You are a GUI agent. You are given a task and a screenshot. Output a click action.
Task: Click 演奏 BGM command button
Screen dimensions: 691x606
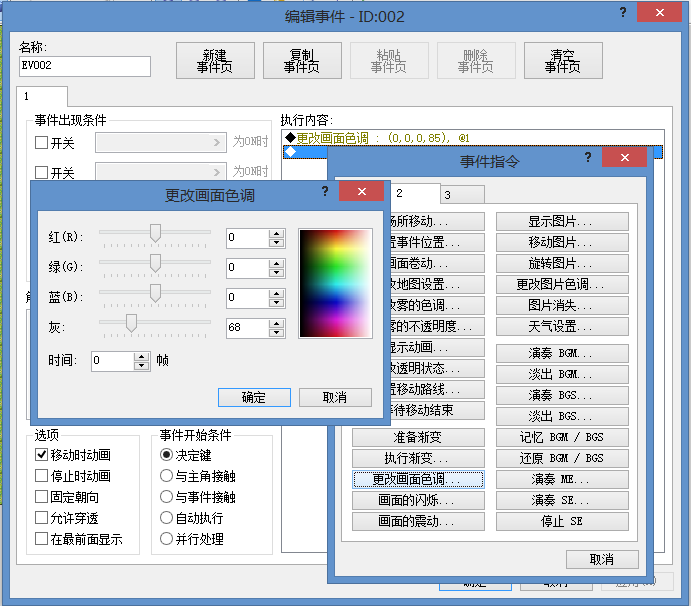(x=562, y=353)
